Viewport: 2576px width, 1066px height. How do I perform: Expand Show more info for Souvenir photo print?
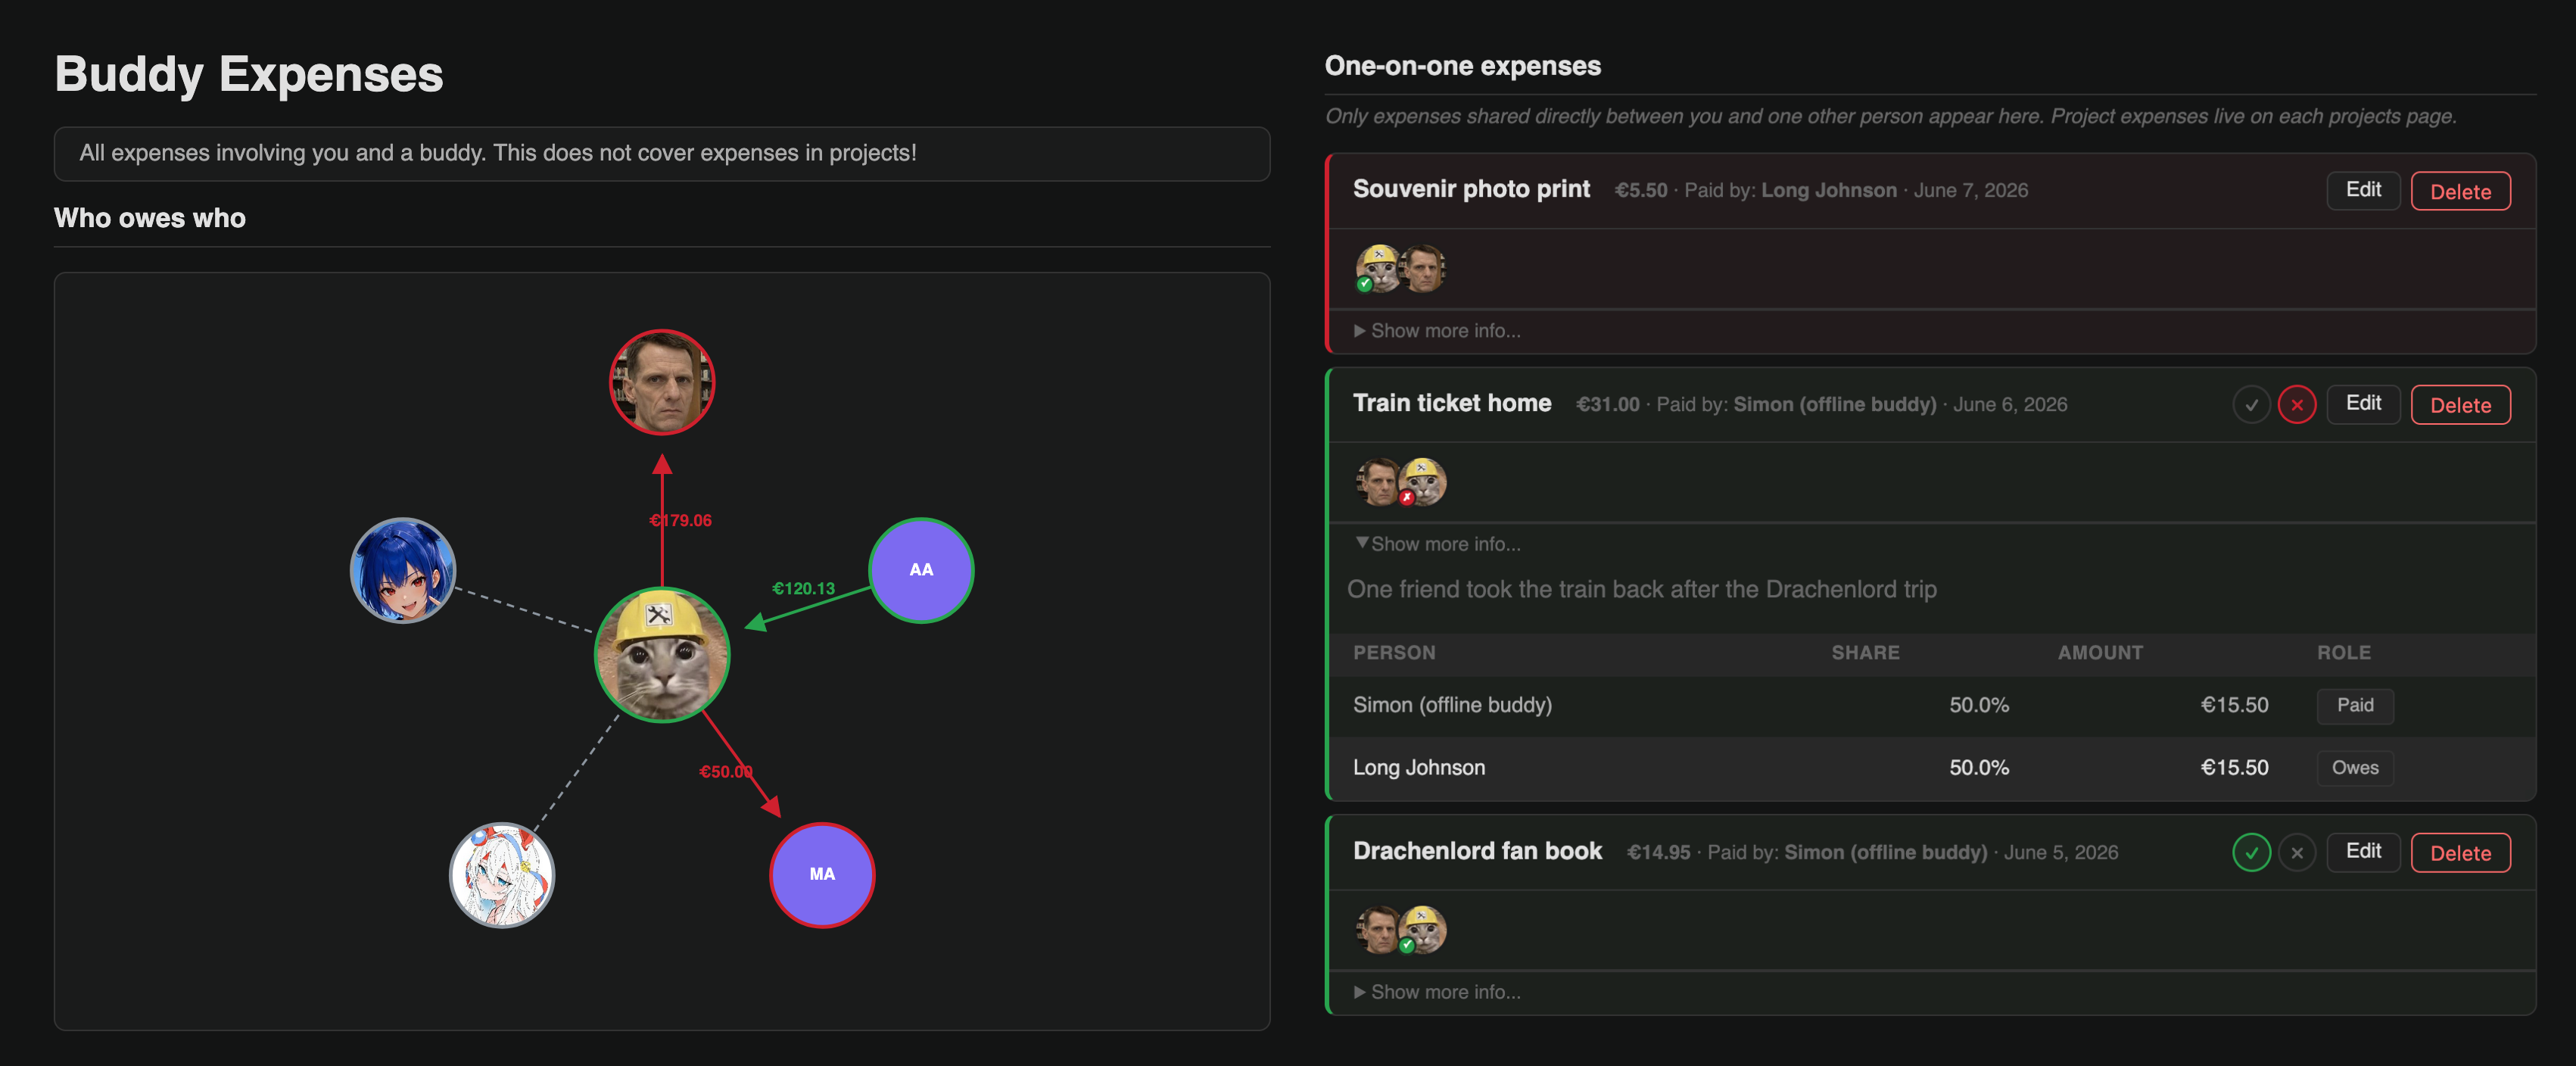pyautogui.click(x=1437, y=331)
